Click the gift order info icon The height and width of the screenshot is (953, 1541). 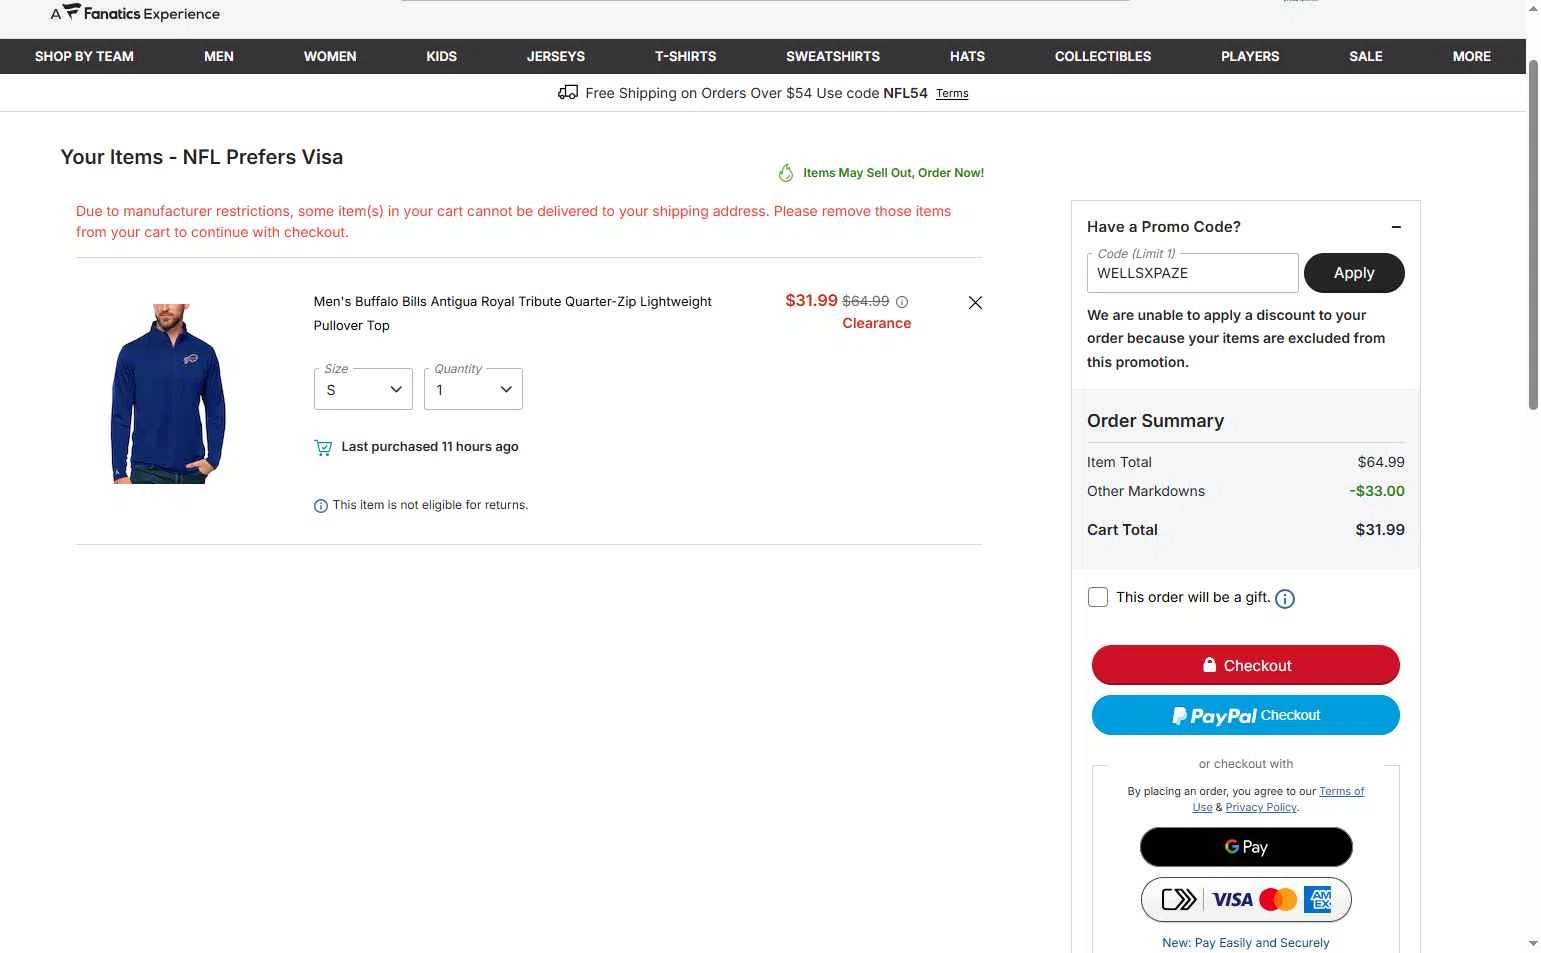pyautogui.click(x=1285, y=599)
